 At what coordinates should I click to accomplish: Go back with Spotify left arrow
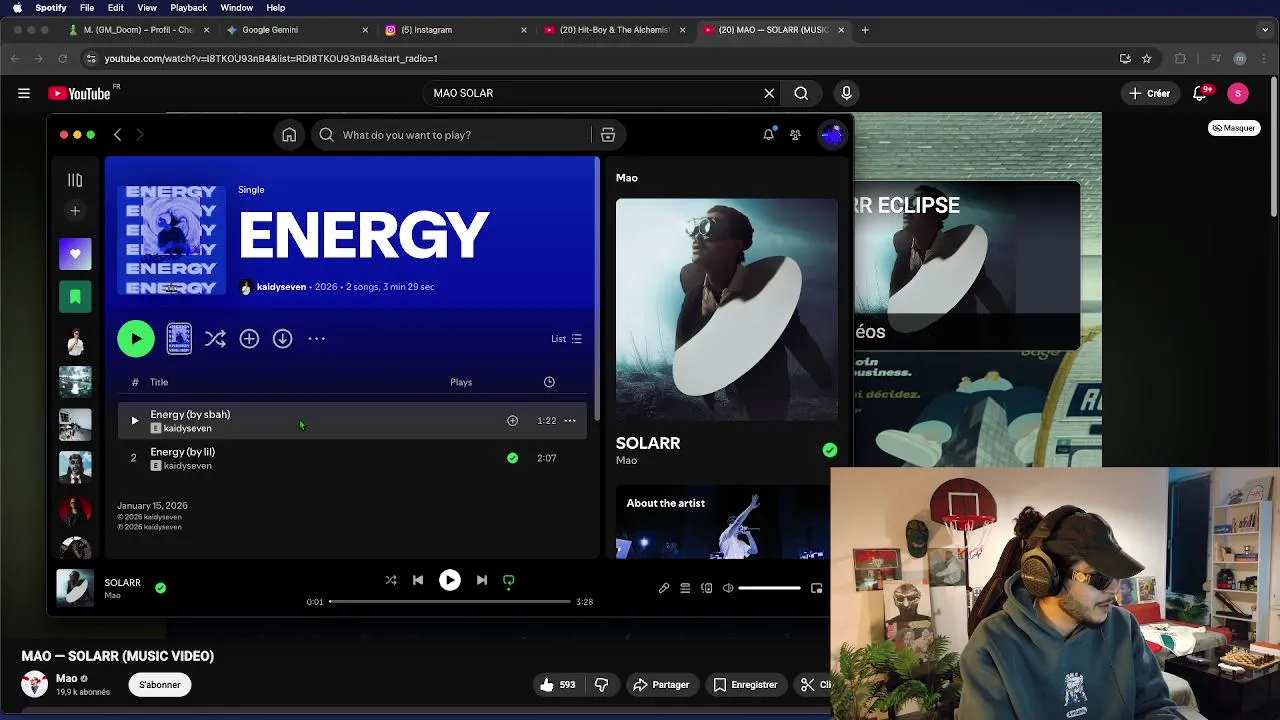(x=117, y=135)
